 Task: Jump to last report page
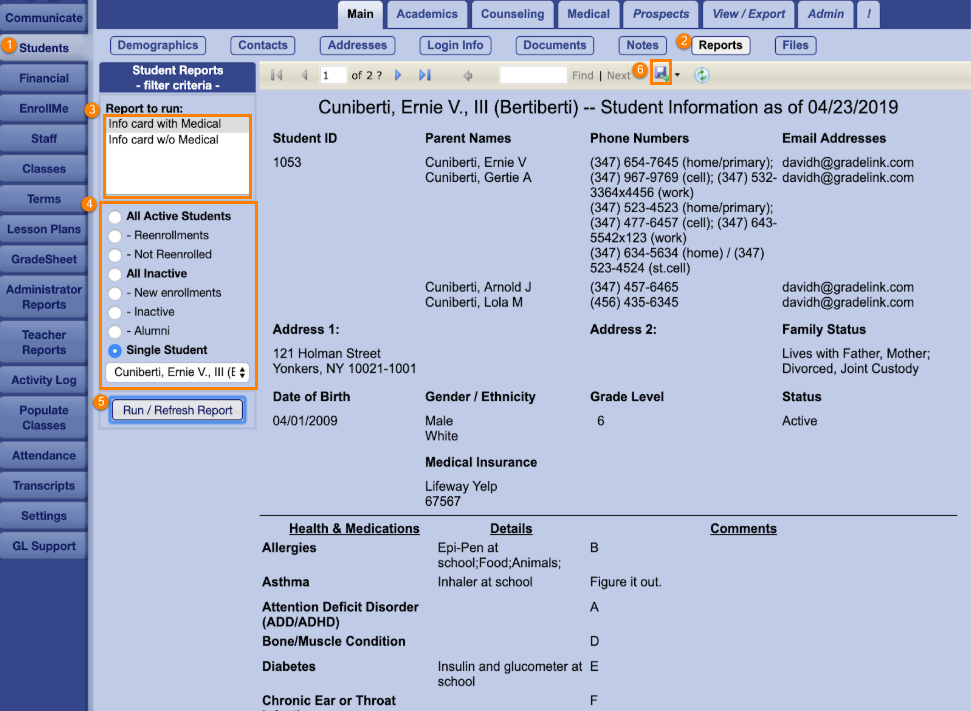coord(425,75)
